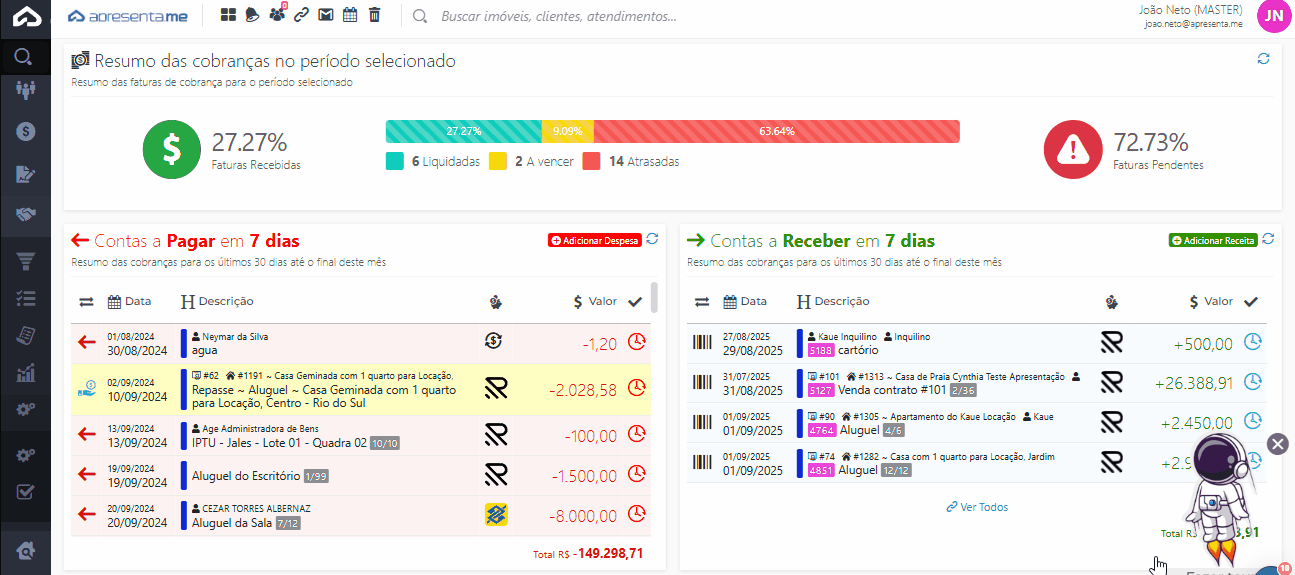Refresh the Contas a Pagar panel
This screenshot has width=1295, height=575.
tap(652, 239)
